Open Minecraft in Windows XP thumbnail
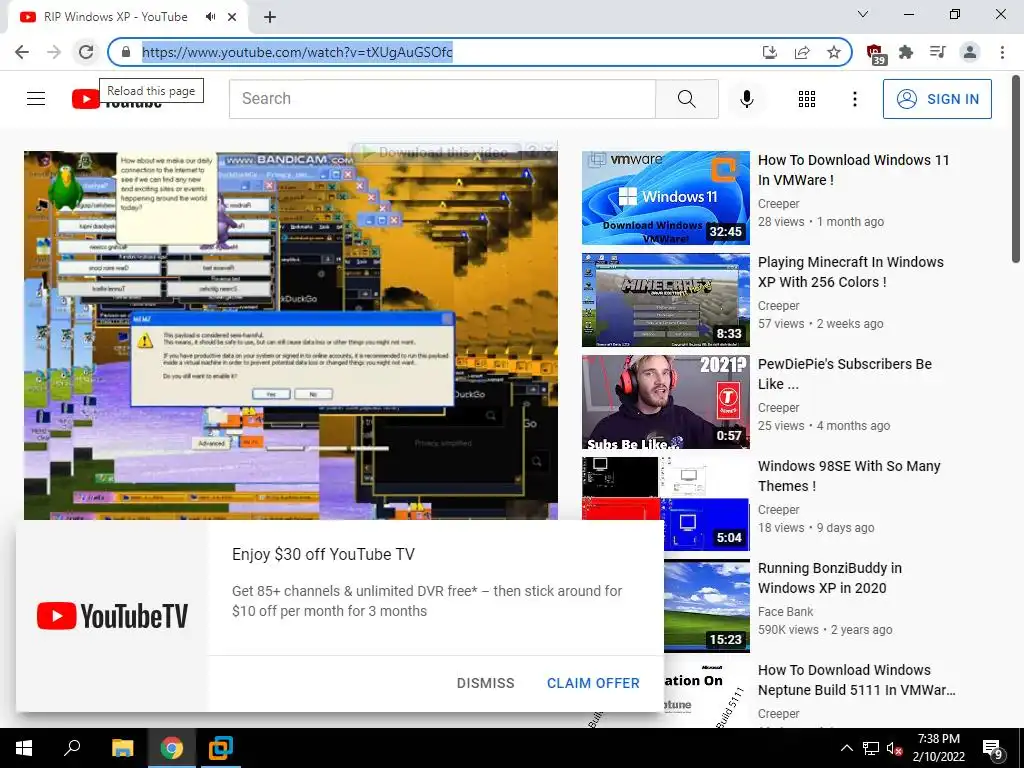 coord(665,300)
